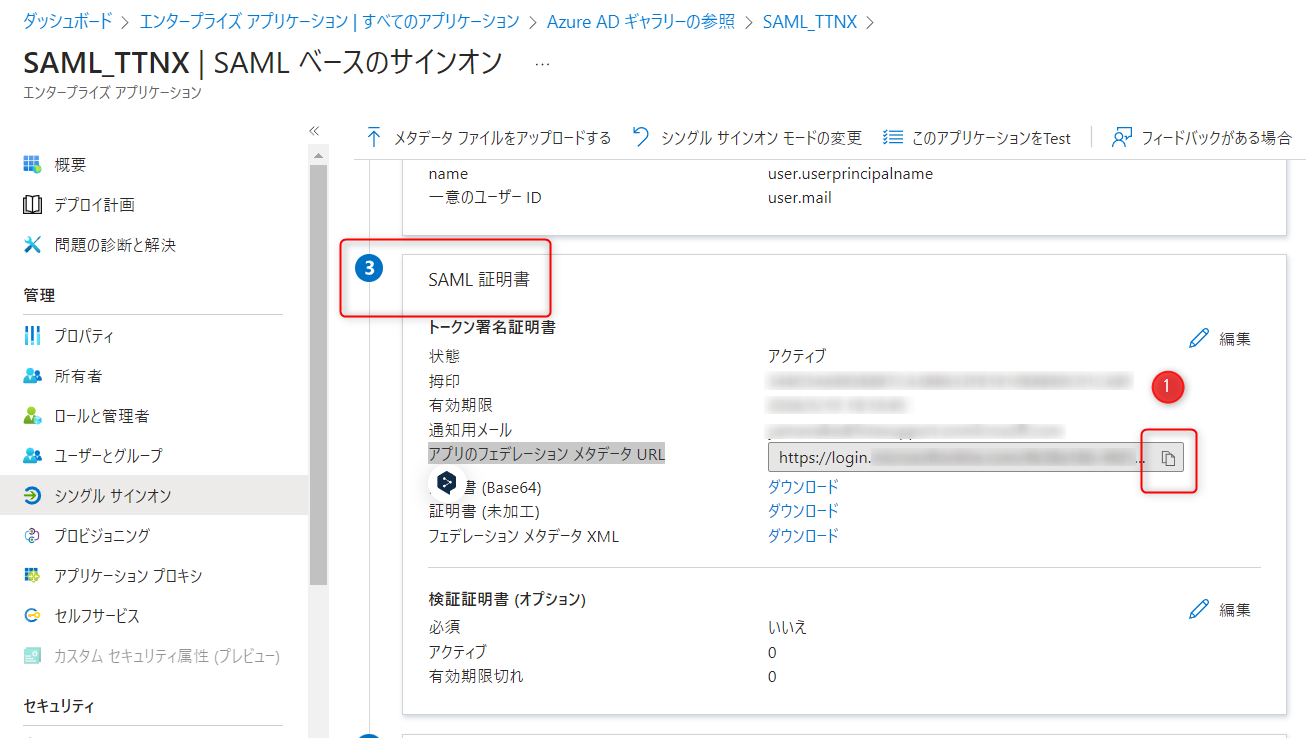1306x738 pixels.
Task: Click the pencil icon for 検証証明書 (オプション)
Action: [x=1199, y=610]
